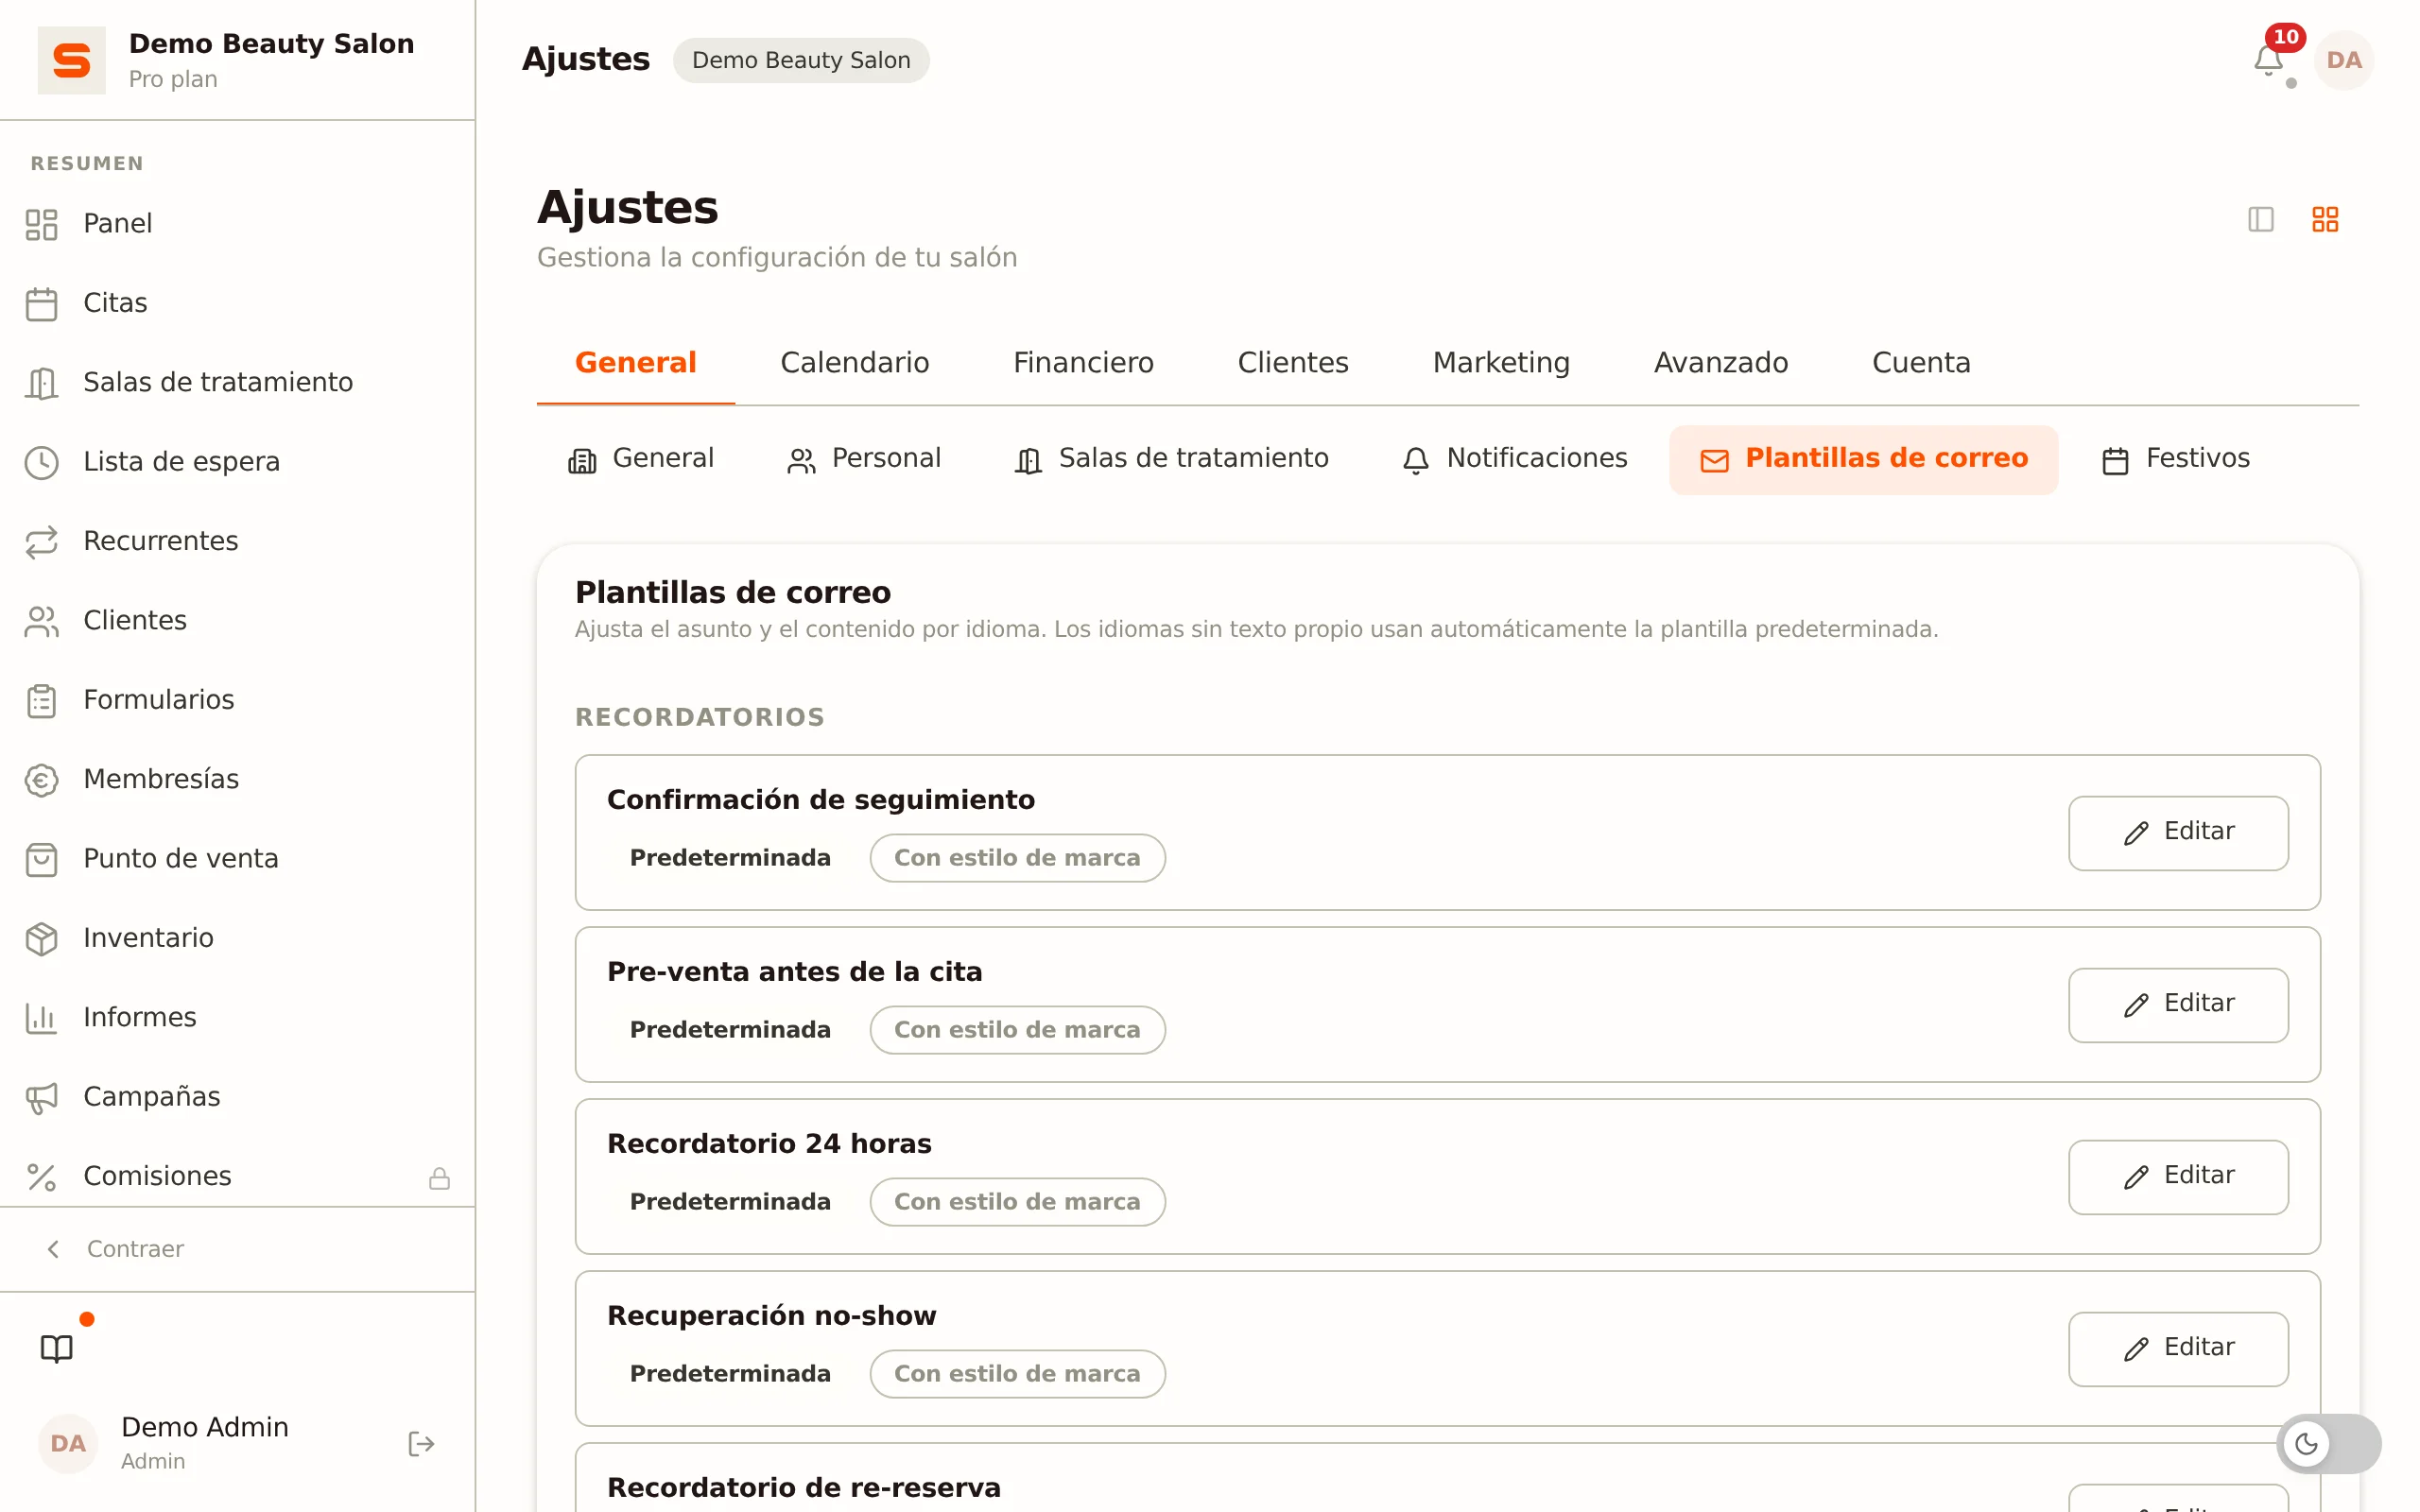Click the Demo Admin profile name
Screen dimensions: 2420x1512
tap(205, 1426)
